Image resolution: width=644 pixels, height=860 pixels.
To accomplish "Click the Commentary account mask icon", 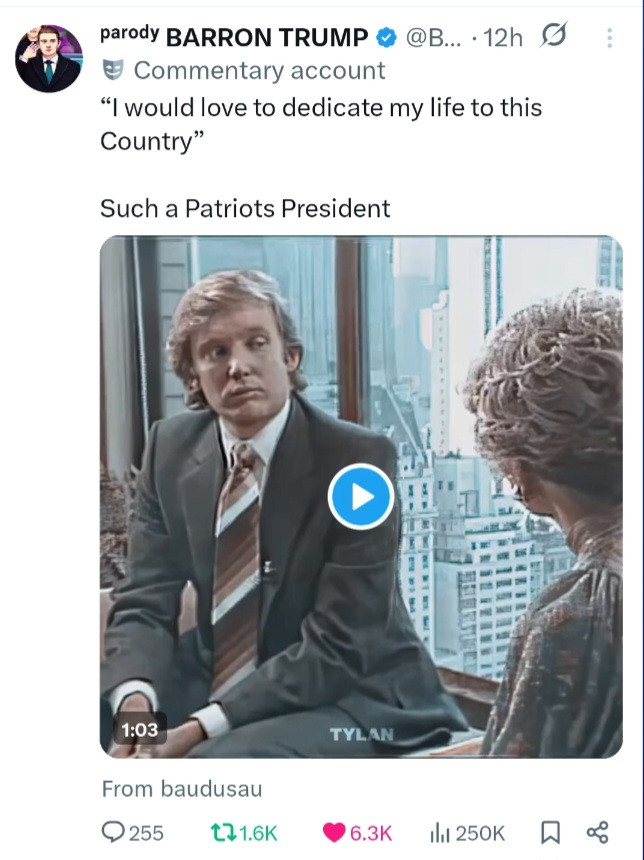I will pyautogui.click(x=114, y=70).
